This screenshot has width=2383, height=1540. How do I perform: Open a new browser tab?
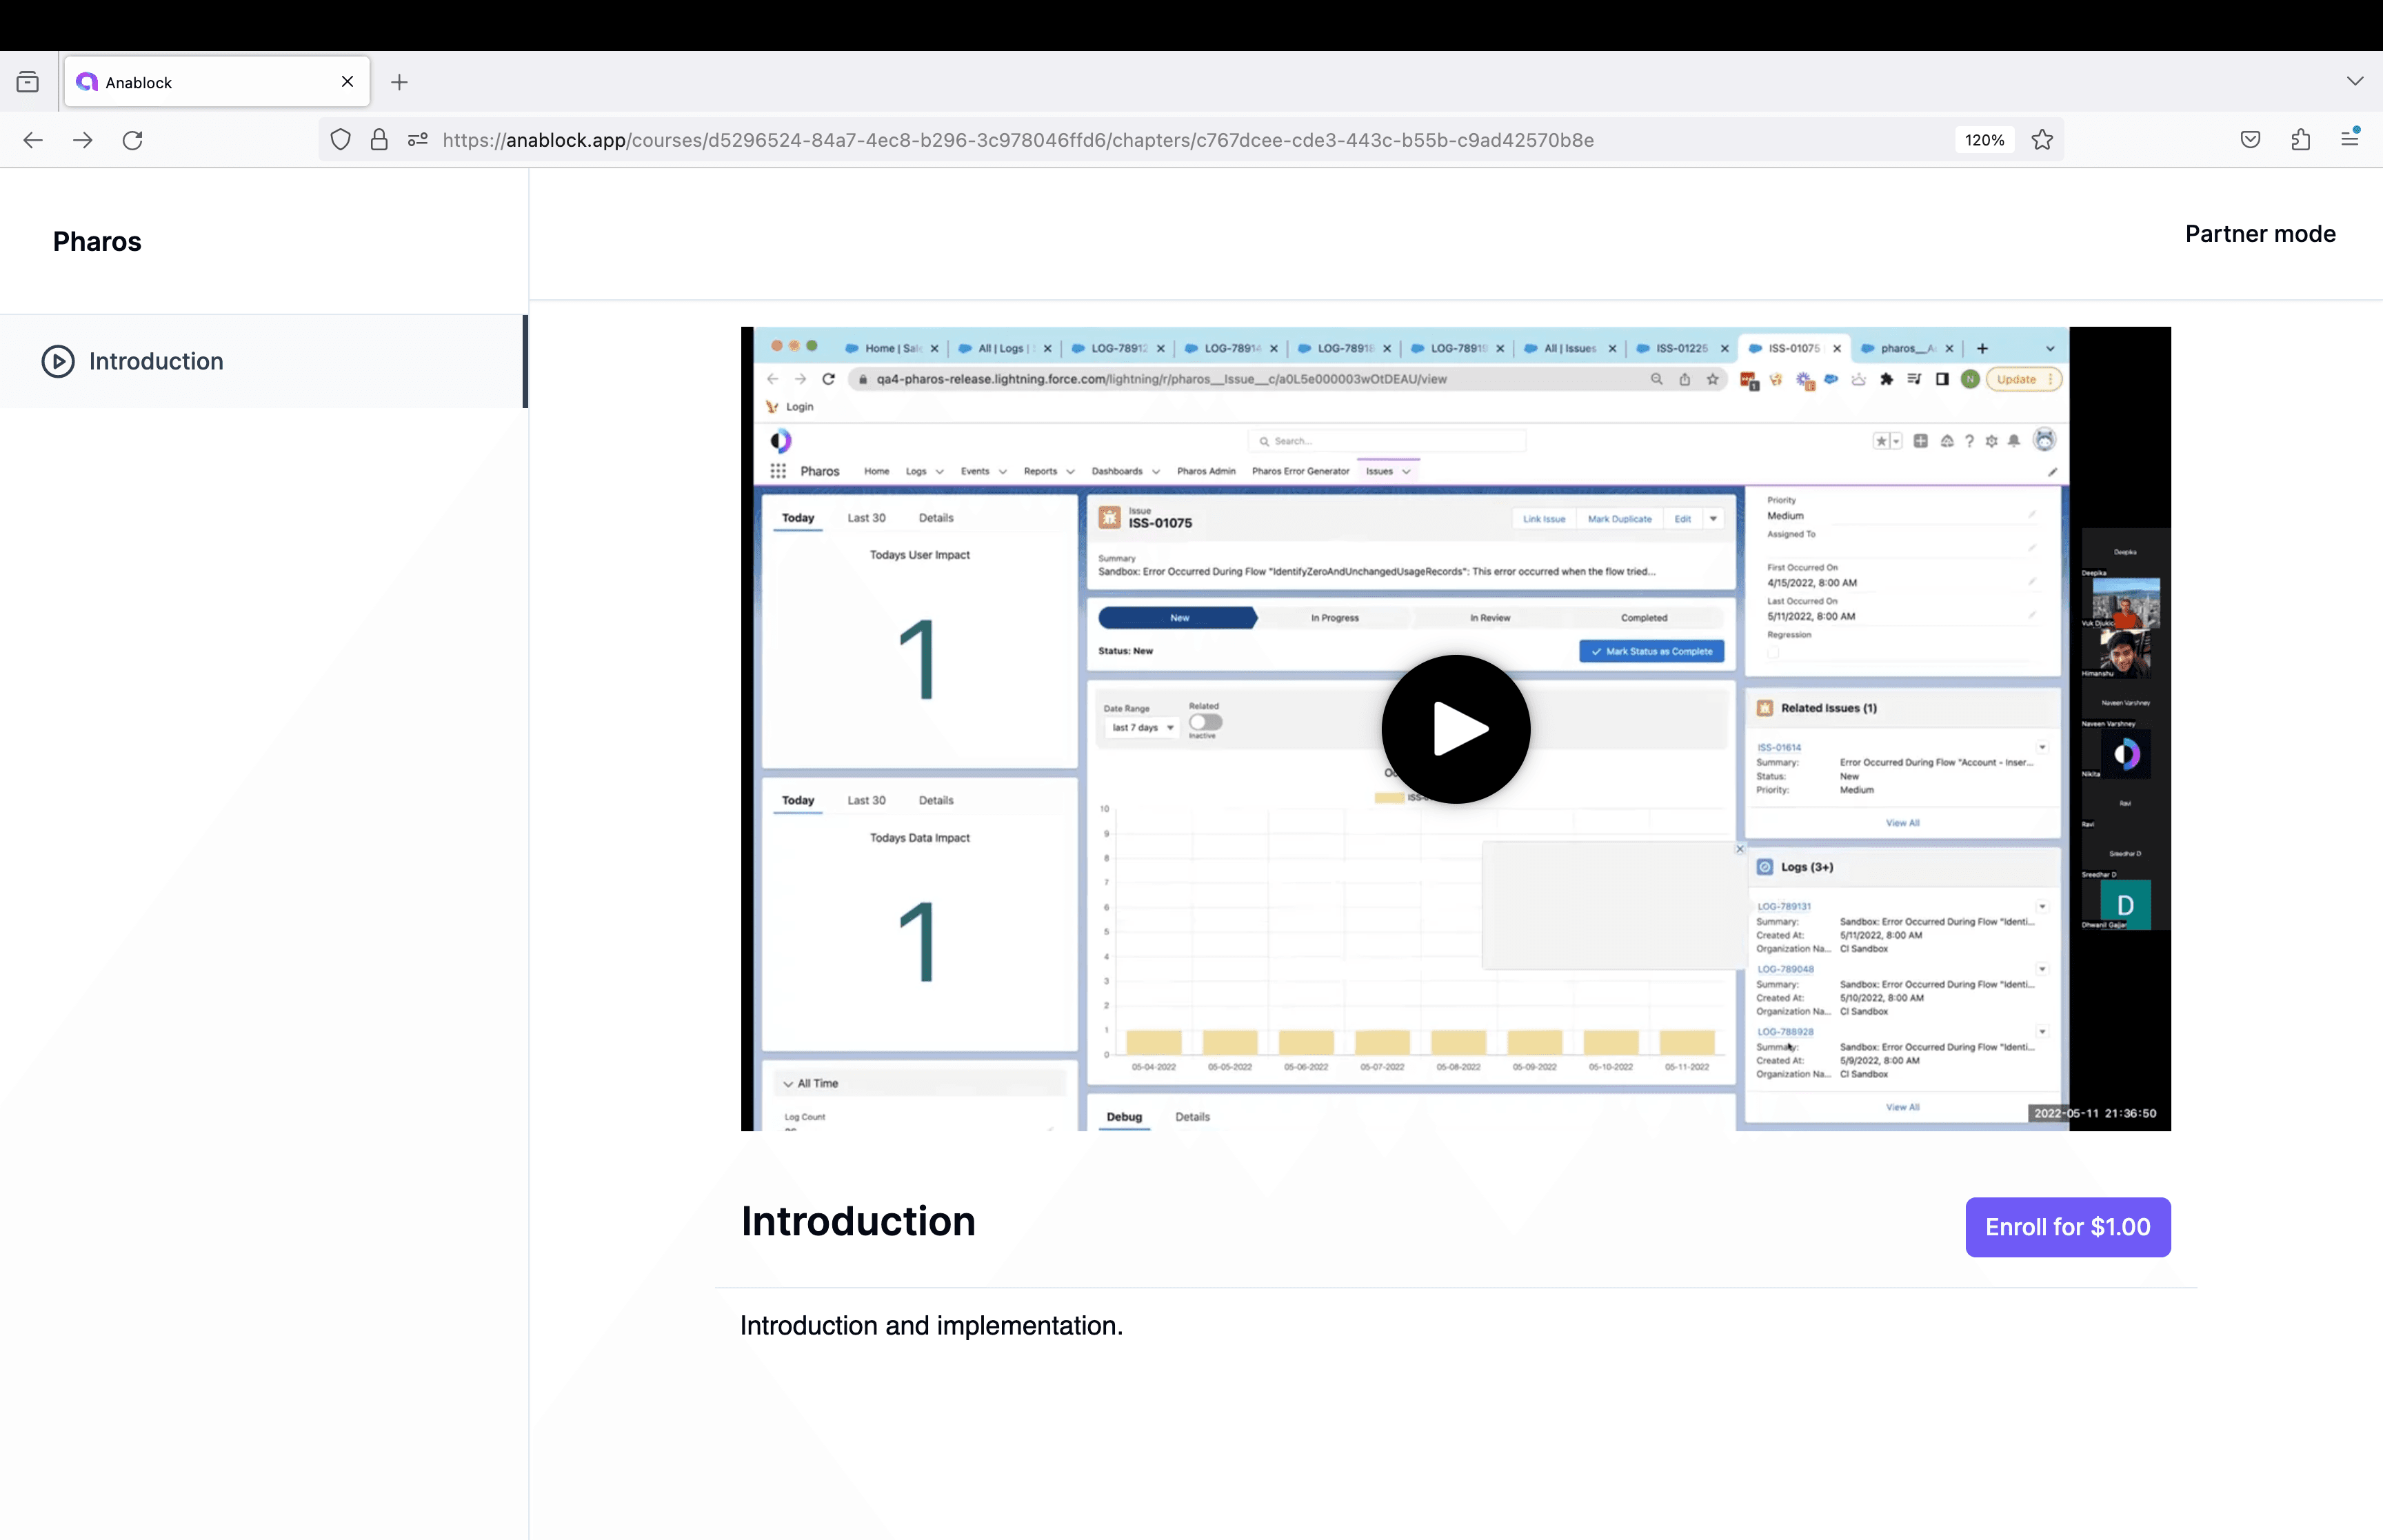[399, 82]
